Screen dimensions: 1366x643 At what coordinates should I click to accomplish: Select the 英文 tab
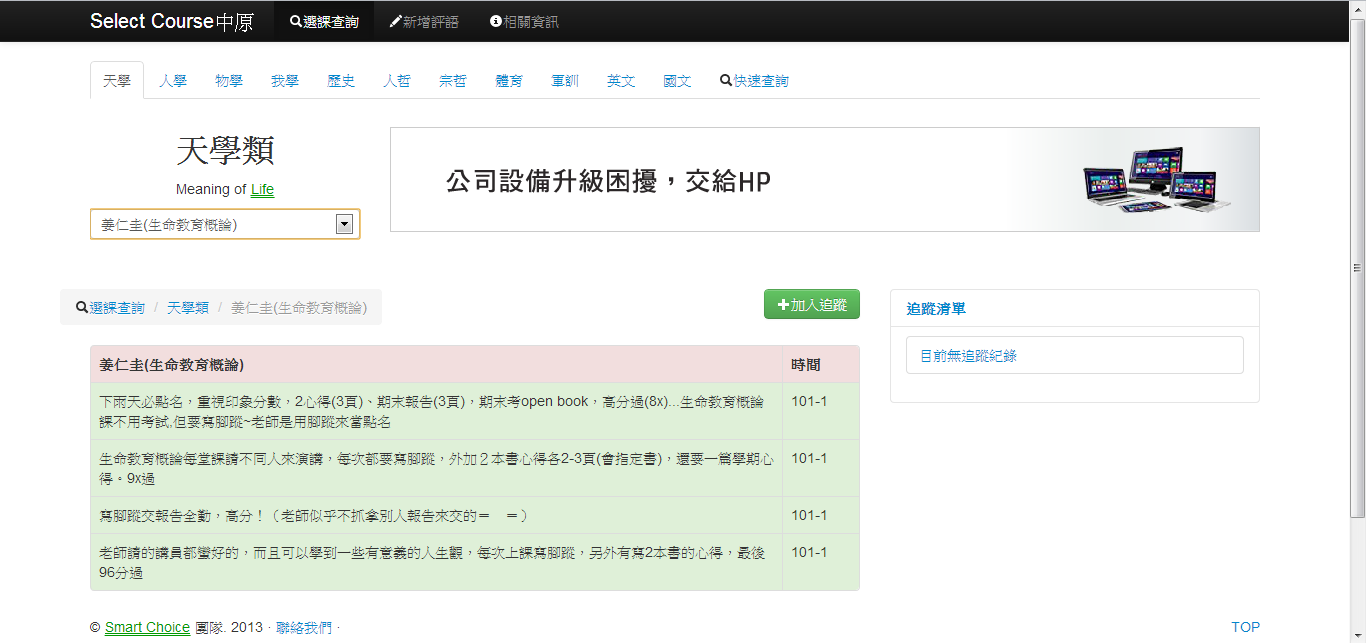pyautogui.click(x=621, y=81)
